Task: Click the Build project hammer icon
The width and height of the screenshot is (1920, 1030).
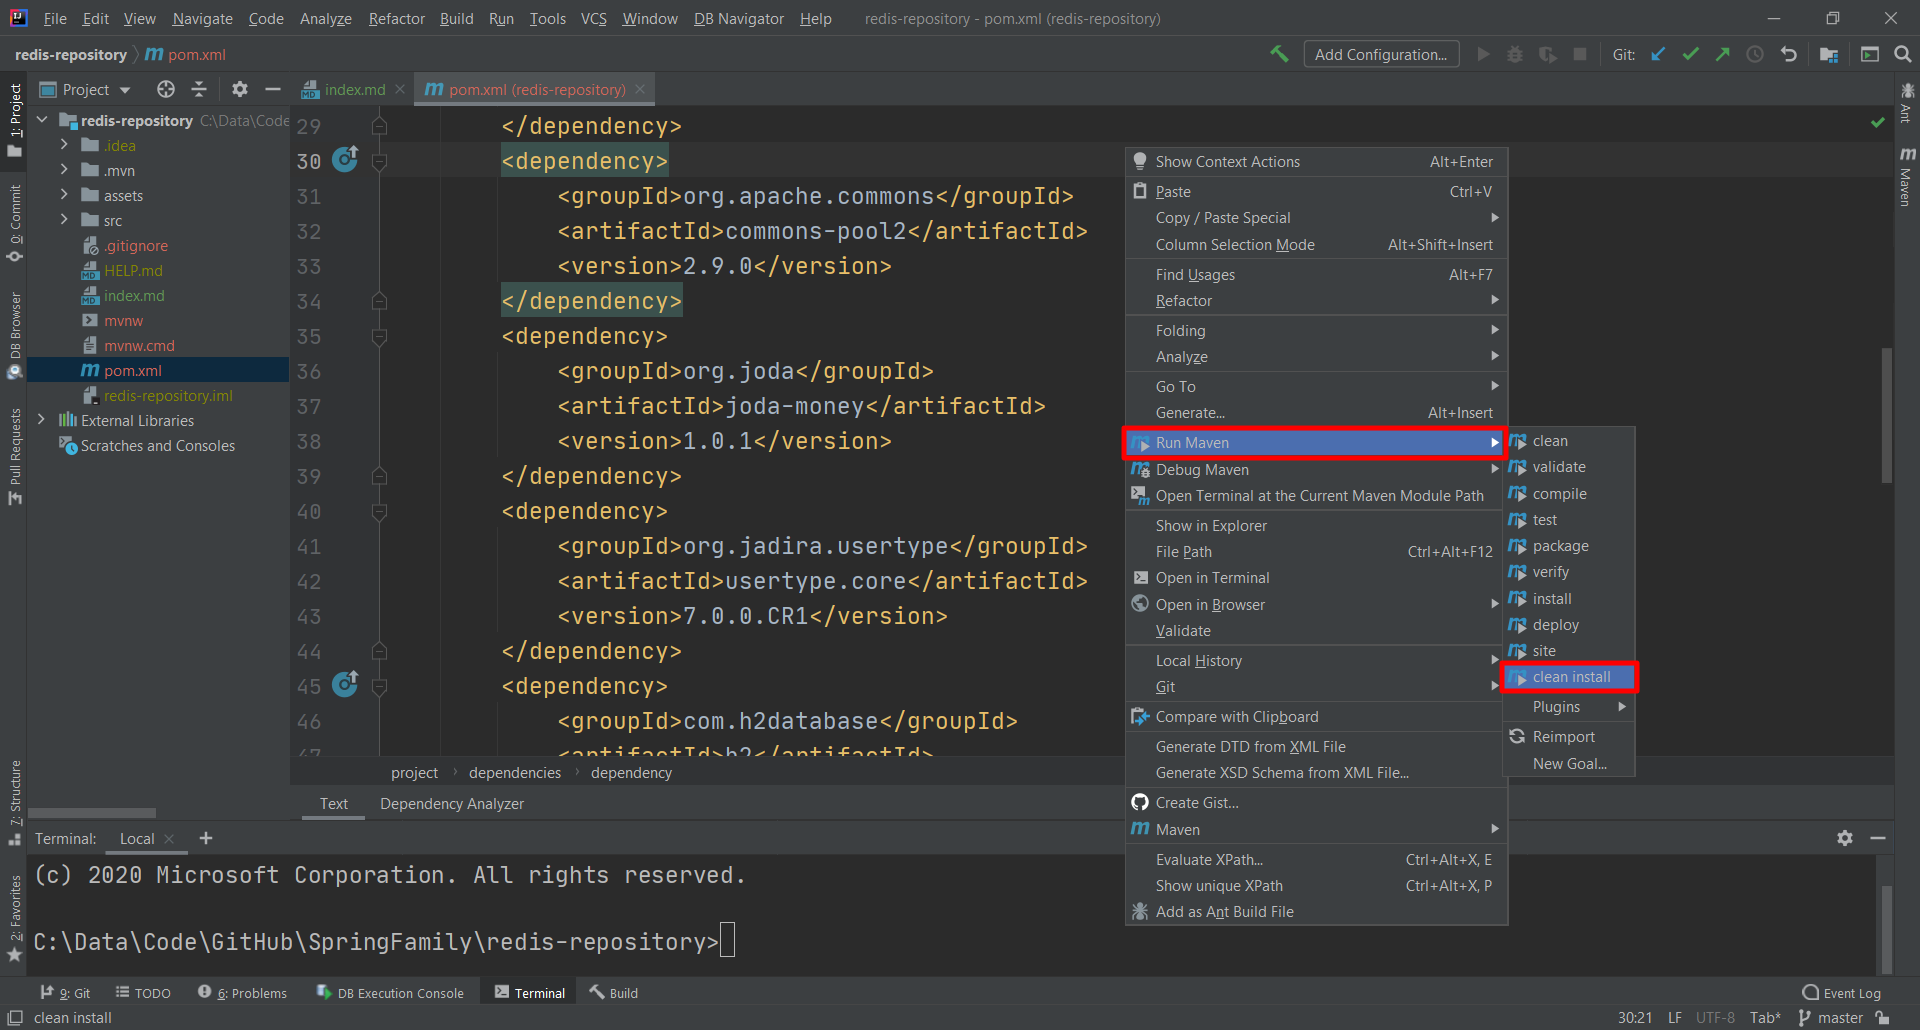Action: 1279,54
